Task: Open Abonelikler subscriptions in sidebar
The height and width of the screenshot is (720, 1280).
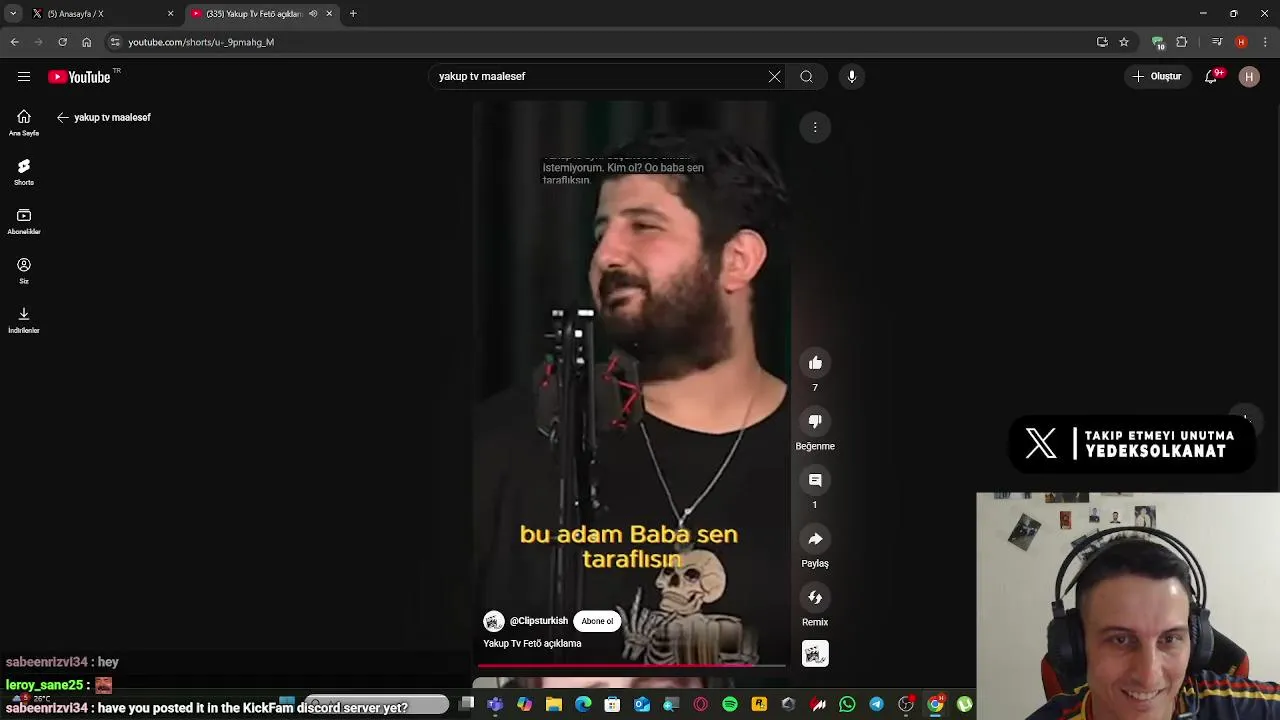Action: click(24, 221)
